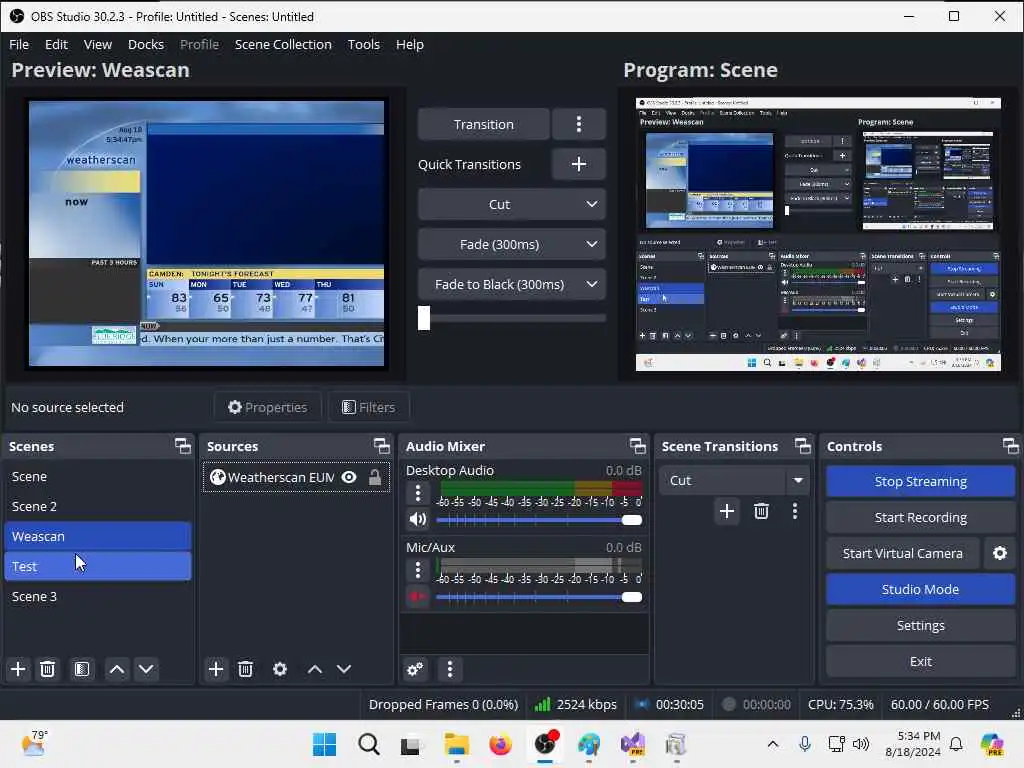Open the Edit menu
The height and width of the screenshot is (768, 1024).
click(x=56, y=44)
